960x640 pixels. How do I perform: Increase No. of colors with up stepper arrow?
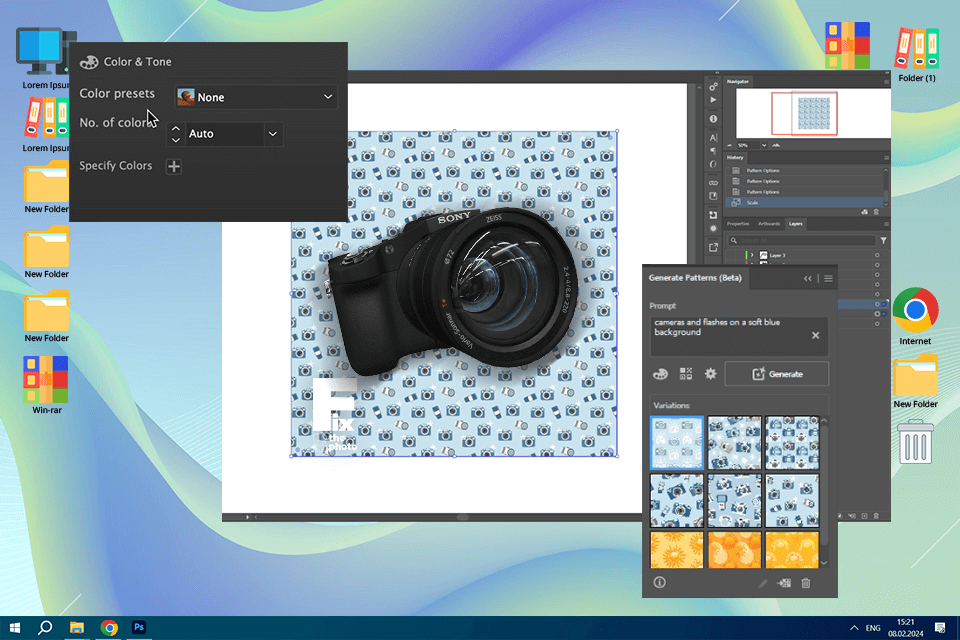coord(176,129)
